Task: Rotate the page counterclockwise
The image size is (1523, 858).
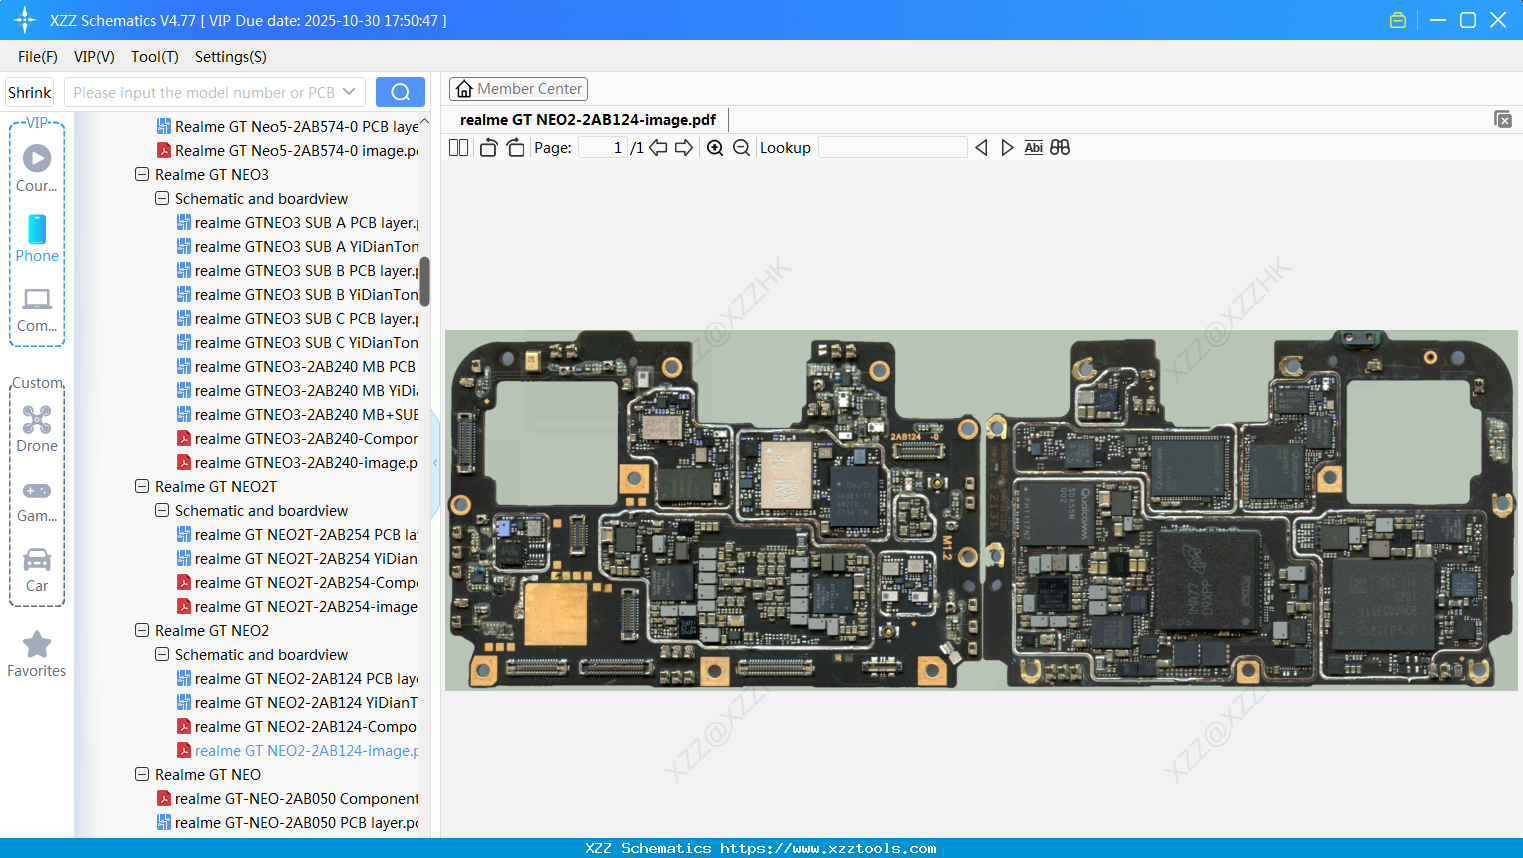Action: (488, 148)
